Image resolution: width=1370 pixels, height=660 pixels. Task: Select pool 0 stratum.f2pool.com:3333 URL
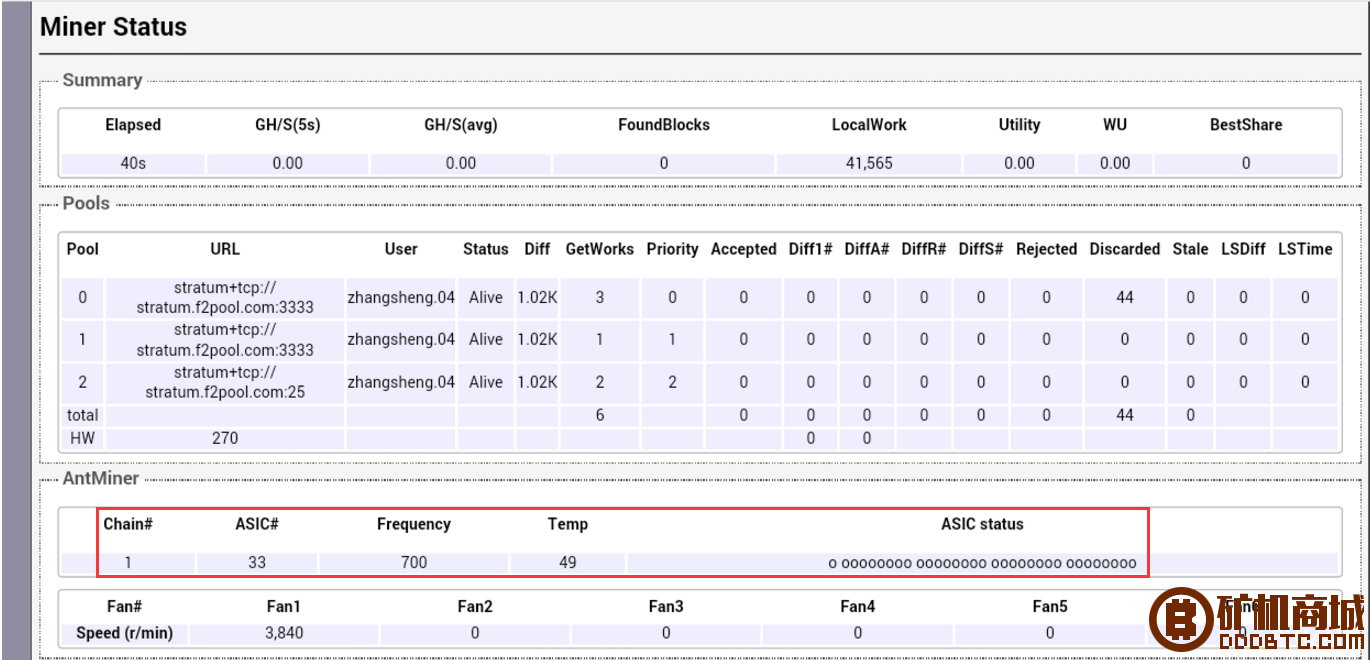pyautogui.click(x=225, y=297)
